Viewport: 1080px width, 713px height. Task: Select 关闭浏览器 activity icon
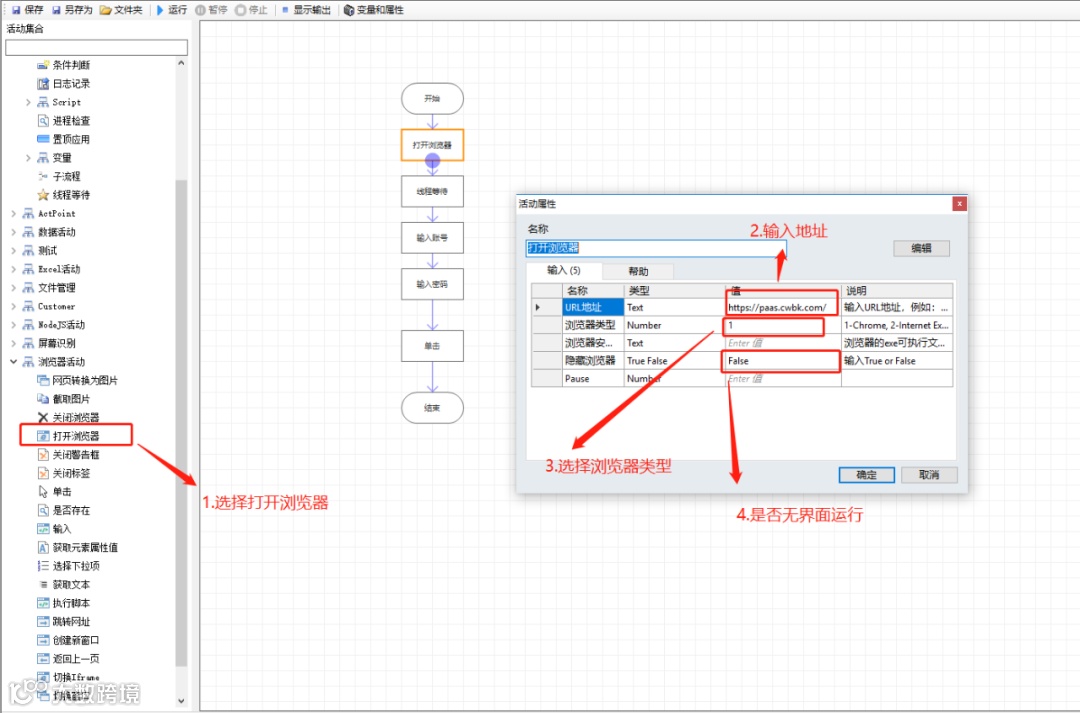click(x=43, y=417)
